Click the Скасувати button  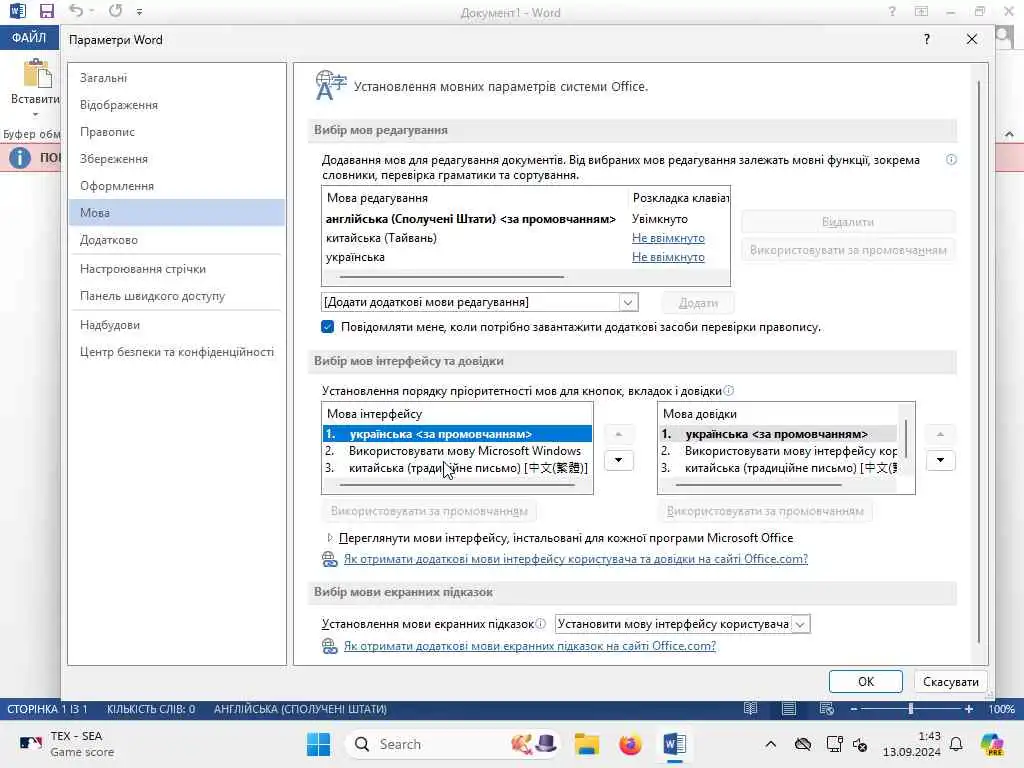tap(950, 681)
